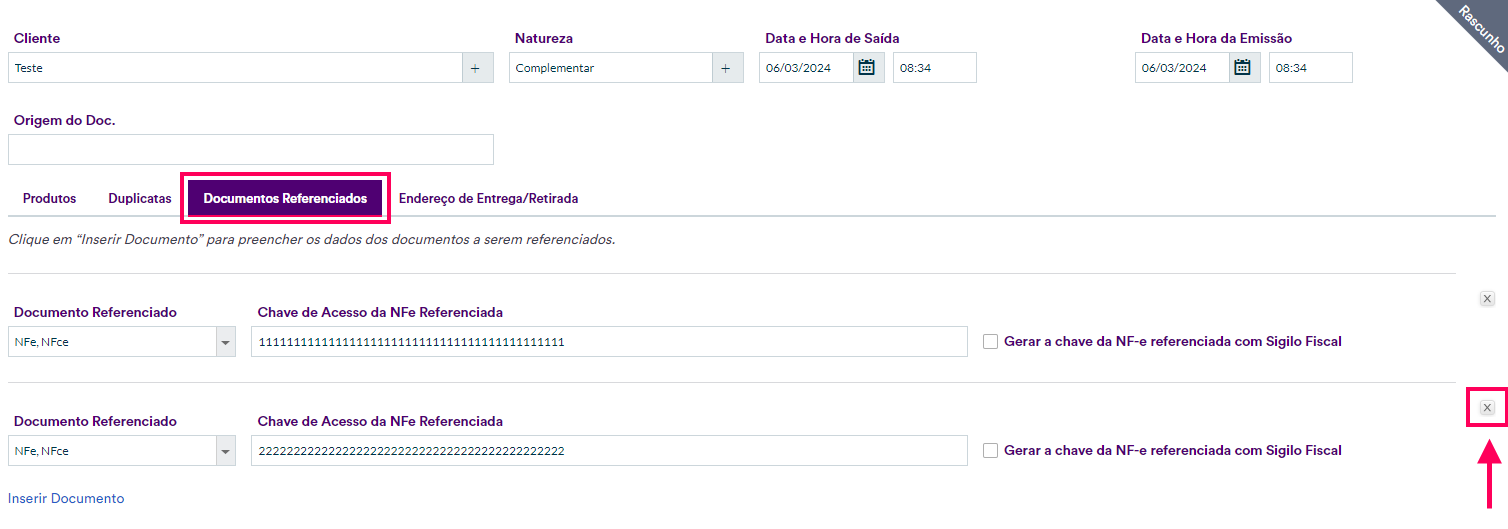
Task: Switch to the Produtos tab
Action: (x=50, y=199)
